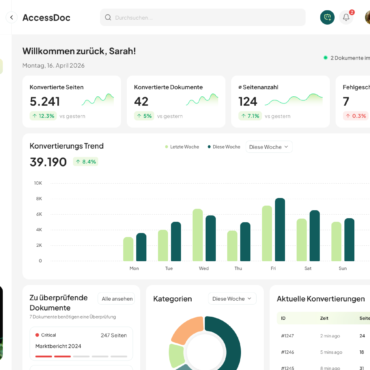Click the '2 min ago' time cell
The image size is (370, 370).
(x=330, y=336)
